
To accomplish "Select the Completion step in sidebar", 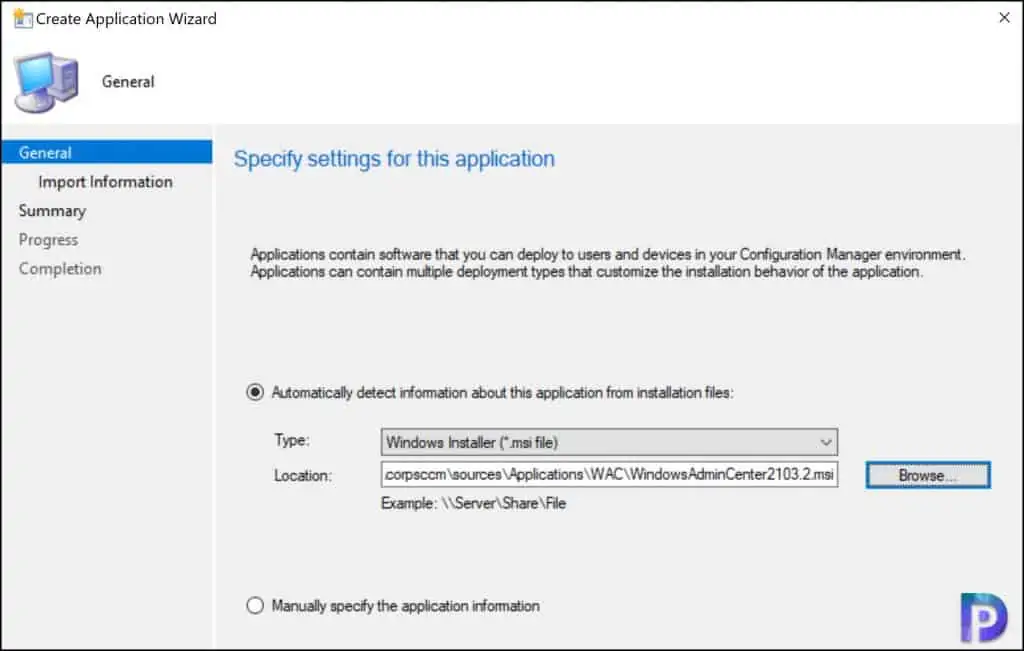I will [60, 269].
